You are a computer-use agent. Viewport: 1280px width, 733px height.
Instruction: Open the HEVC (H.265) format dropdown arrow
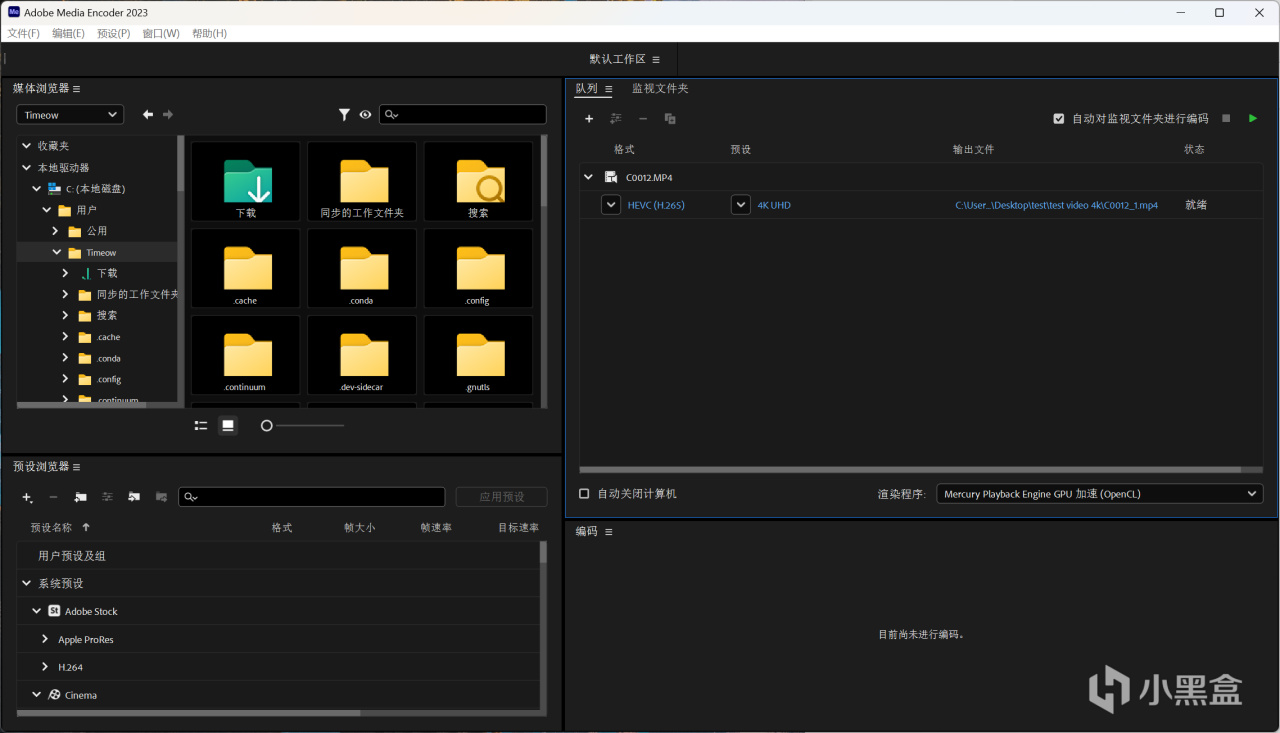[x=611, y=205]
